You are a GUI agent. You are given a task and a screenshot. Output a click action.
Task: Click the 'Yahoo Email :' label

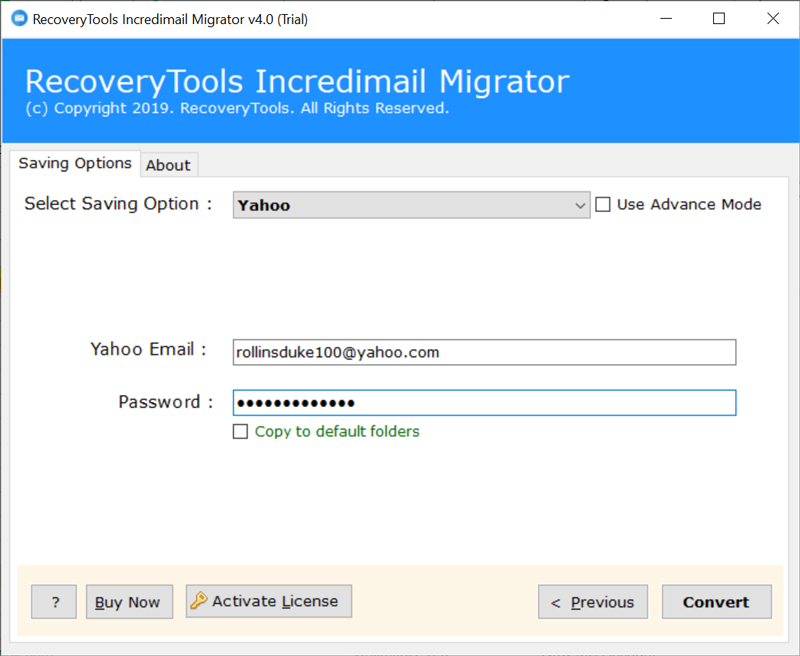(x=148, y=349)
